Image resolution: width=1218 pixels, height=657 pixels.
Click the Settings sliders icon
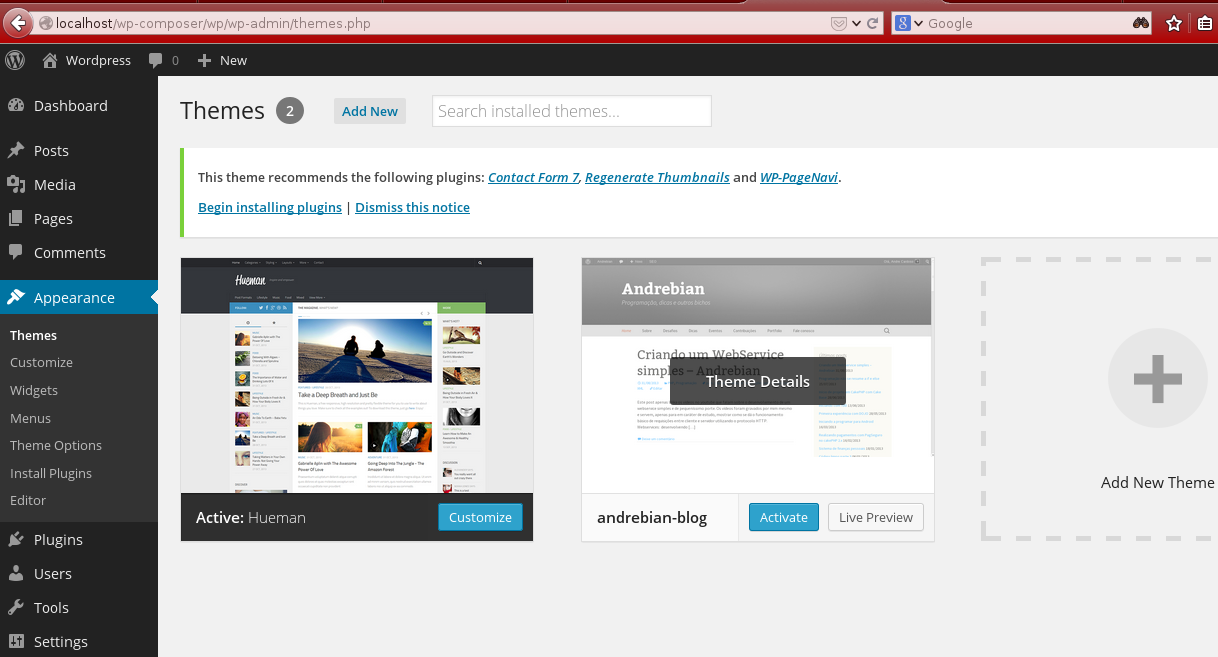16,642
